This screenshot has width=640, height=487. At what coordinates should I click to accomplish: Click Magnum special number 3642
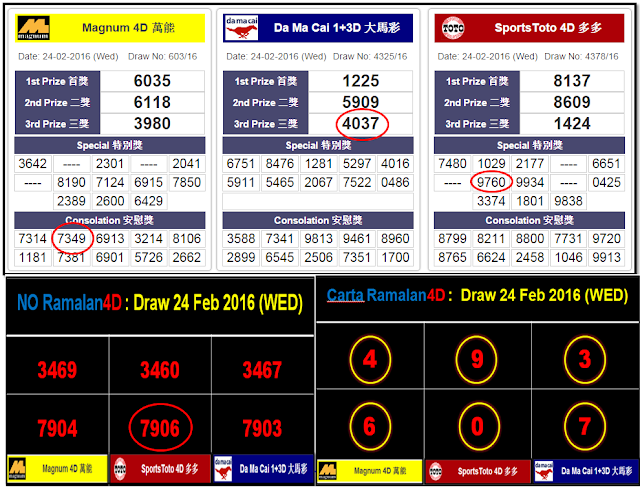(x=33, y=164)
